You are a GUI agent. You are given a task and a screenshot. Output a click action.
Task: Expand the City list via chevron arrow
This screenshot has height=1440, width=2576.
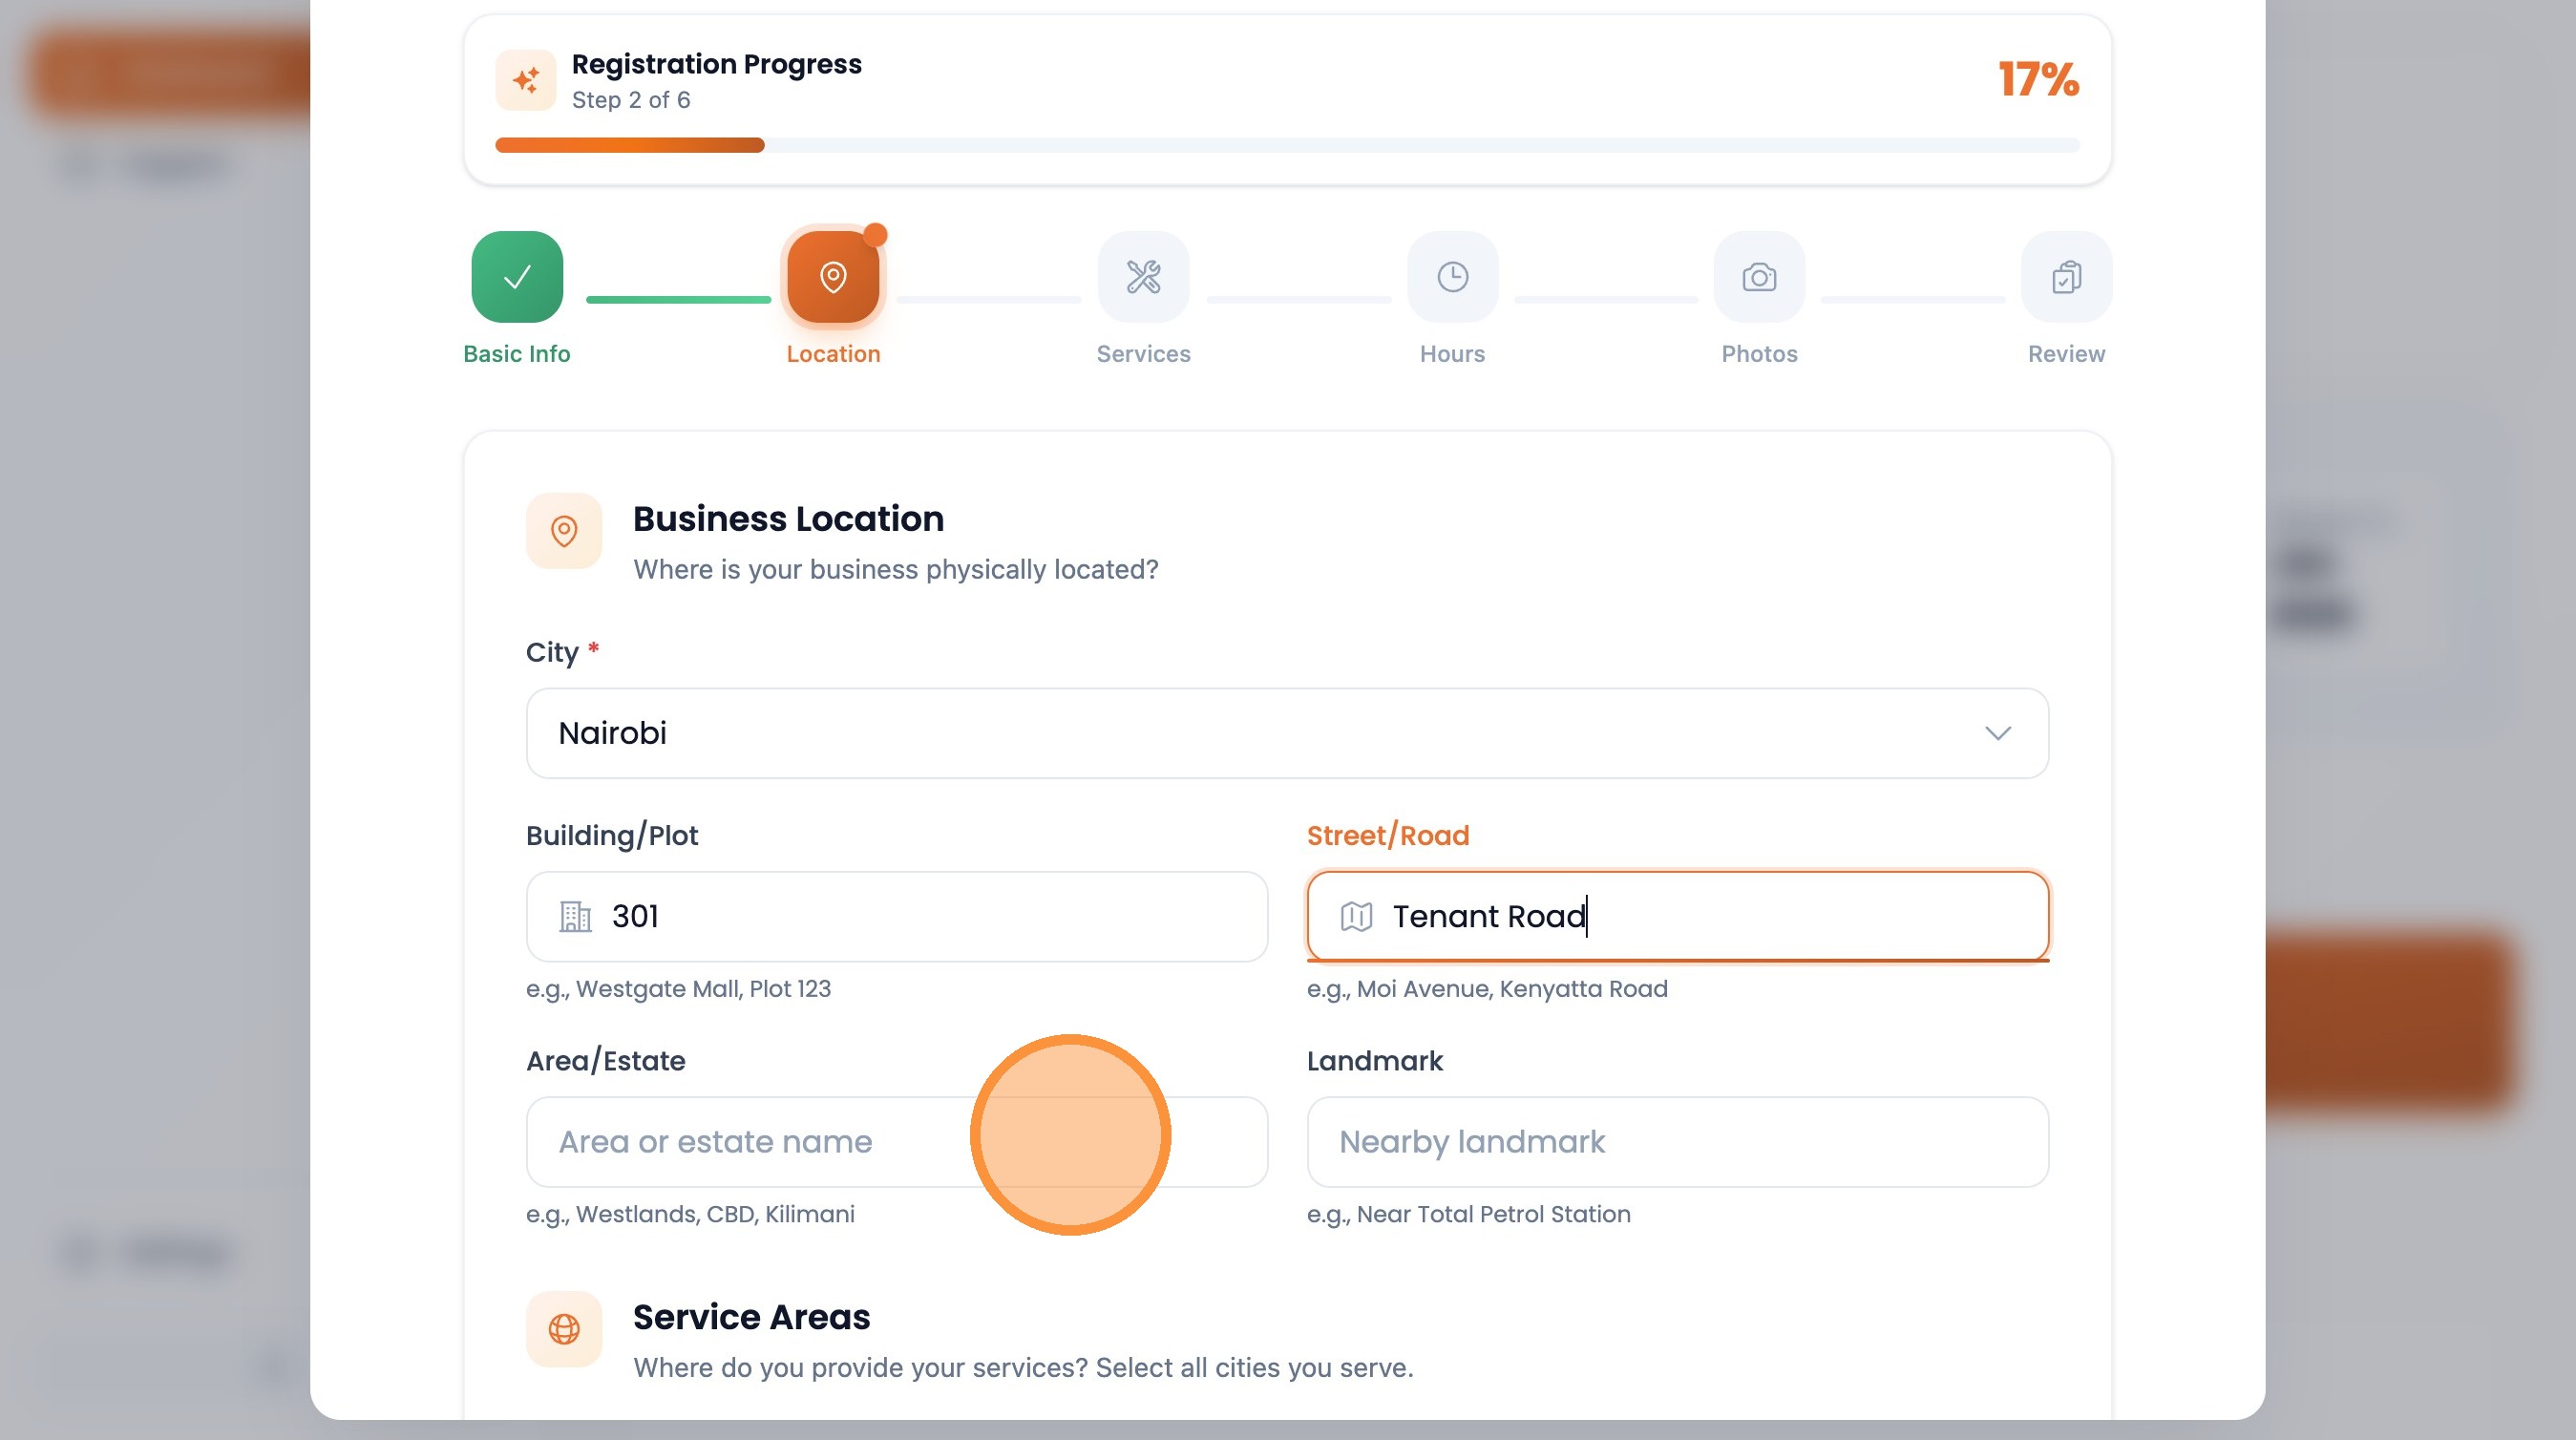[1997, 733]
